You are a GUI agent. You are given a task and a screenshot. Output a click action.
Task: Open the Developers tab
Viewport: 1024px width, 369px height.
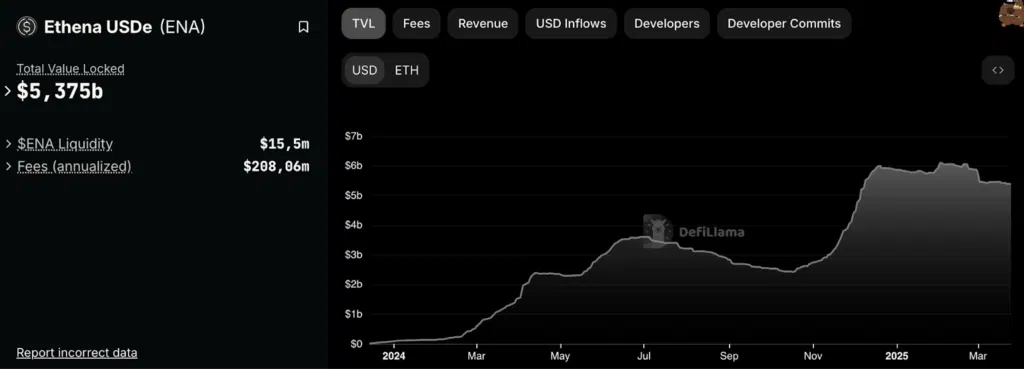pyautogui.click(x=667, y=24)
